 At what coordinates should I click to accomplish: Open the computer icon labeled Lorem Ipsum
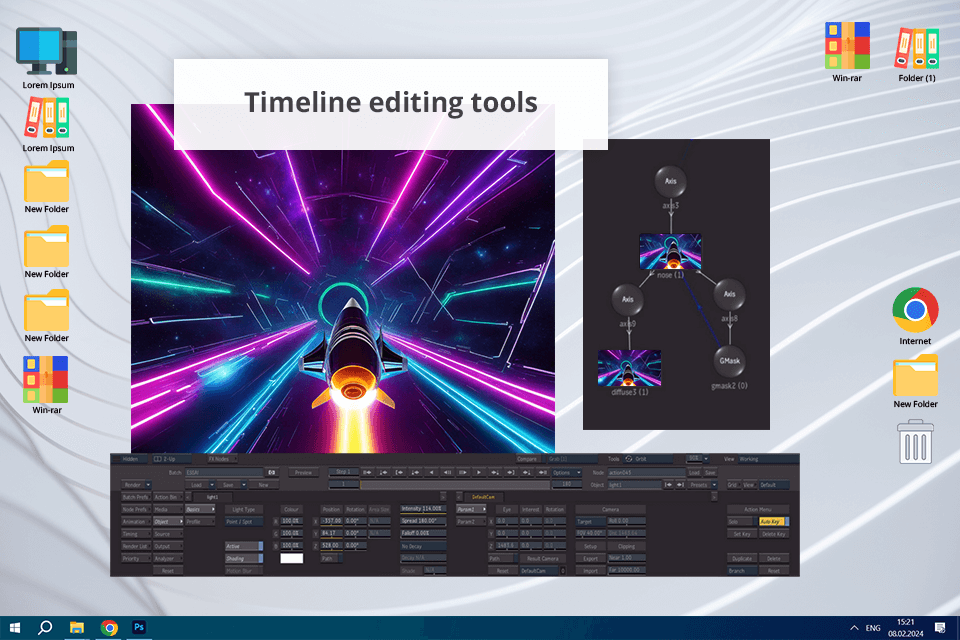coord(47,51)
